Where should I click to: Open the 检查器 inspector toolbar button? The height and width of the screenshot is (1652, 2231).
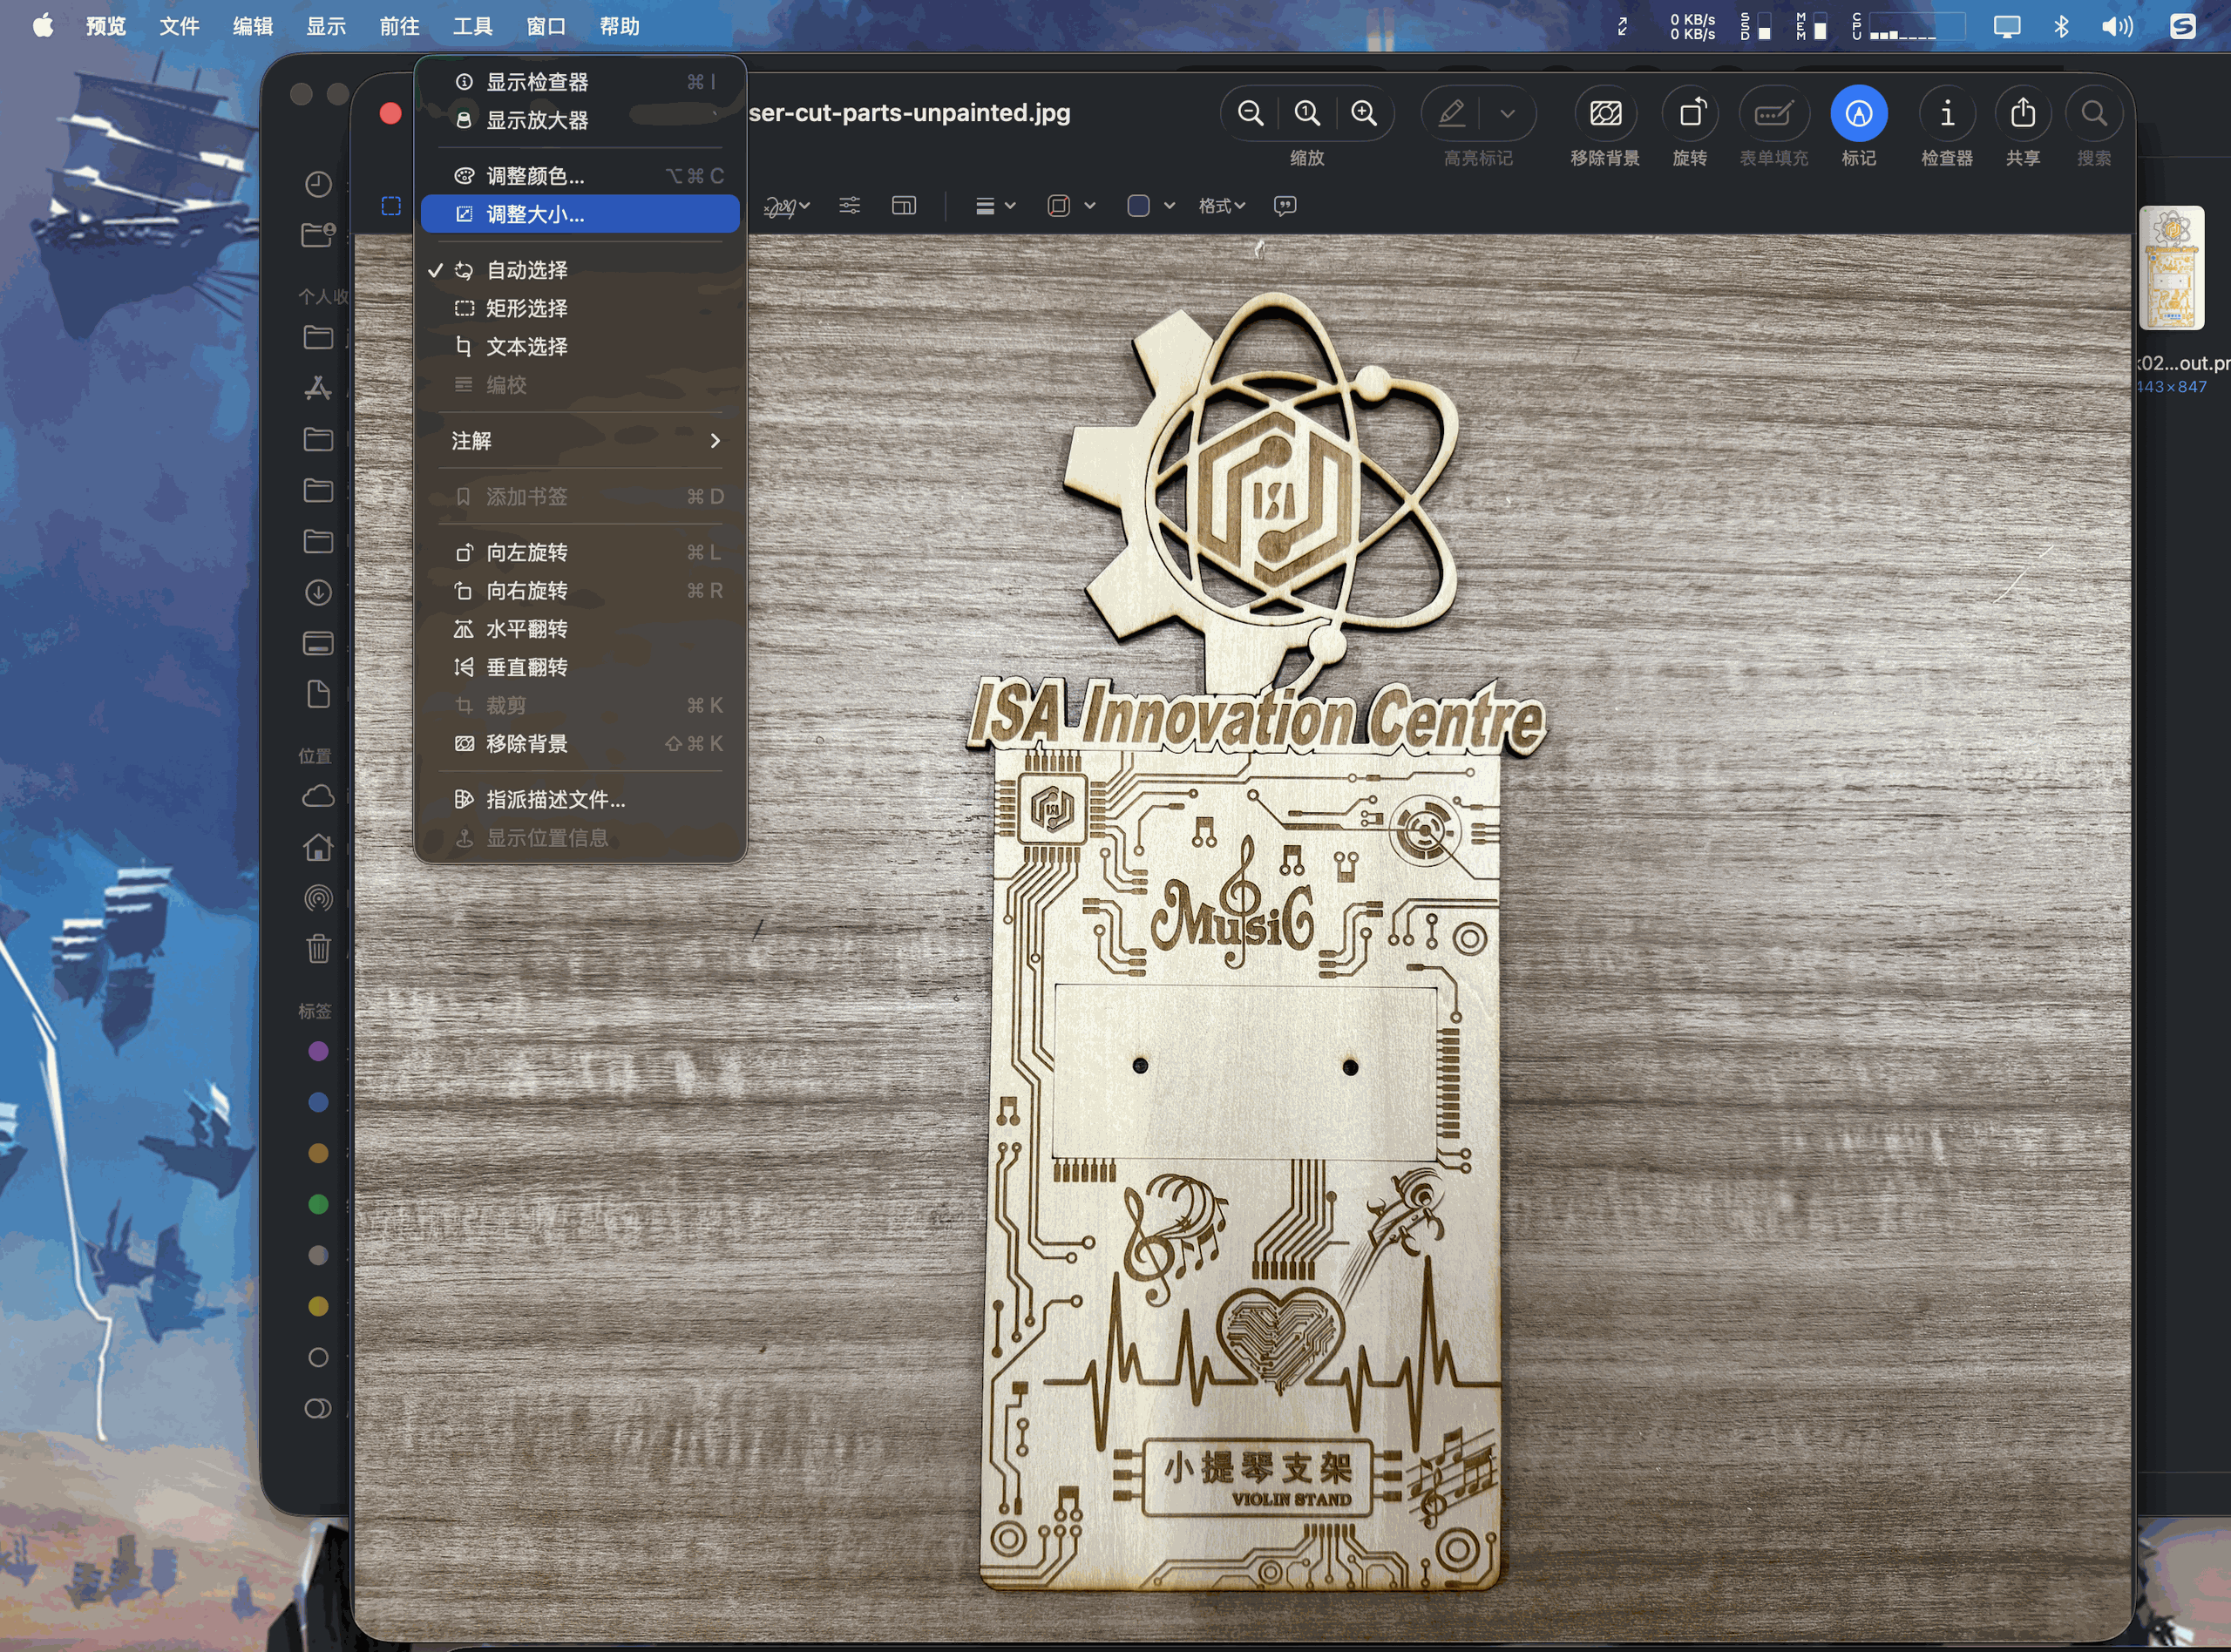1947,113
